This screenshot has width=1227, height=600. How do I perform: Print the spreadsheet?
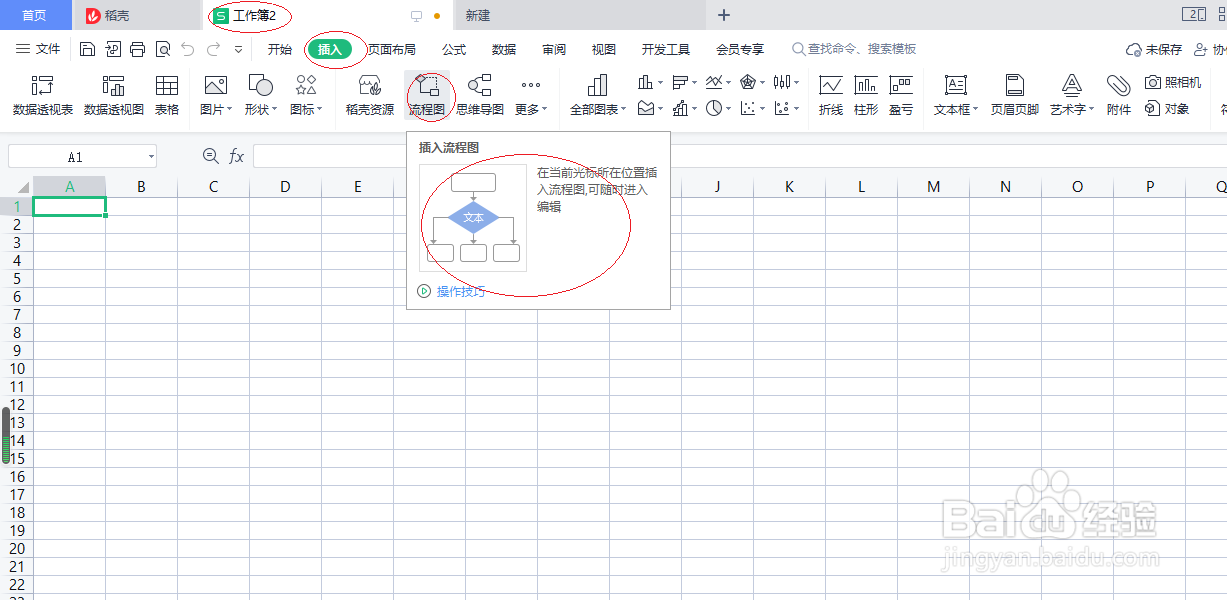click(x=138, y=49)
